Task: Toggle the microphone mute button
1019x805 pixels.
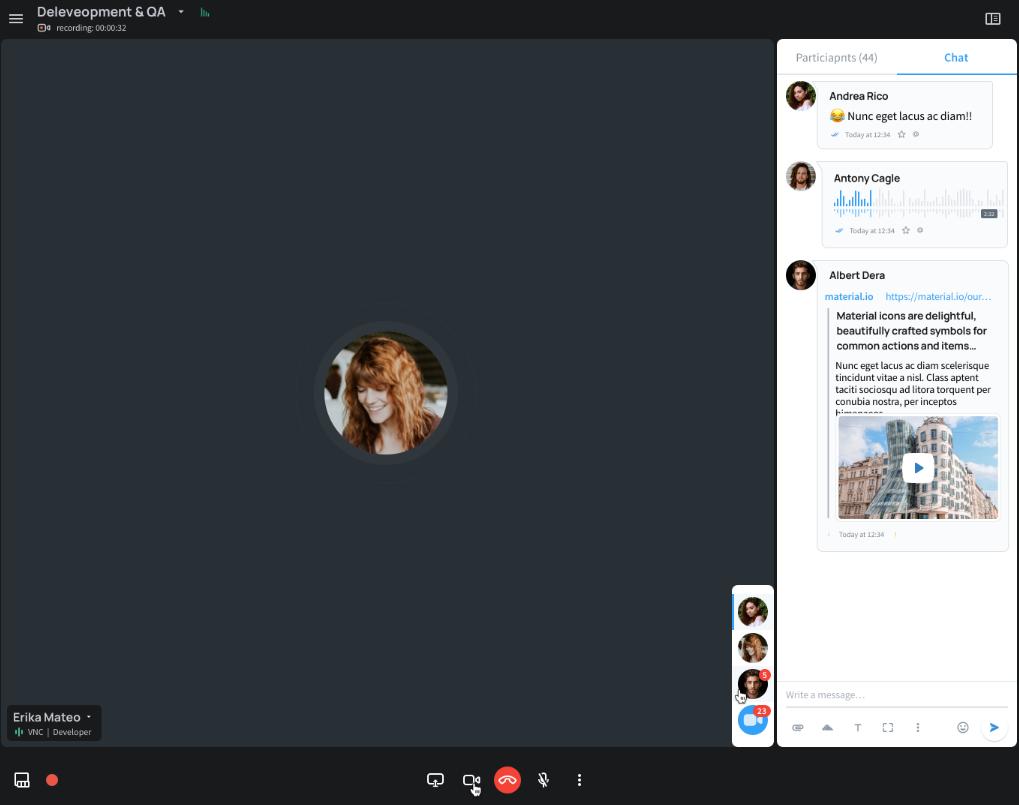Action: tap(543, 780)
